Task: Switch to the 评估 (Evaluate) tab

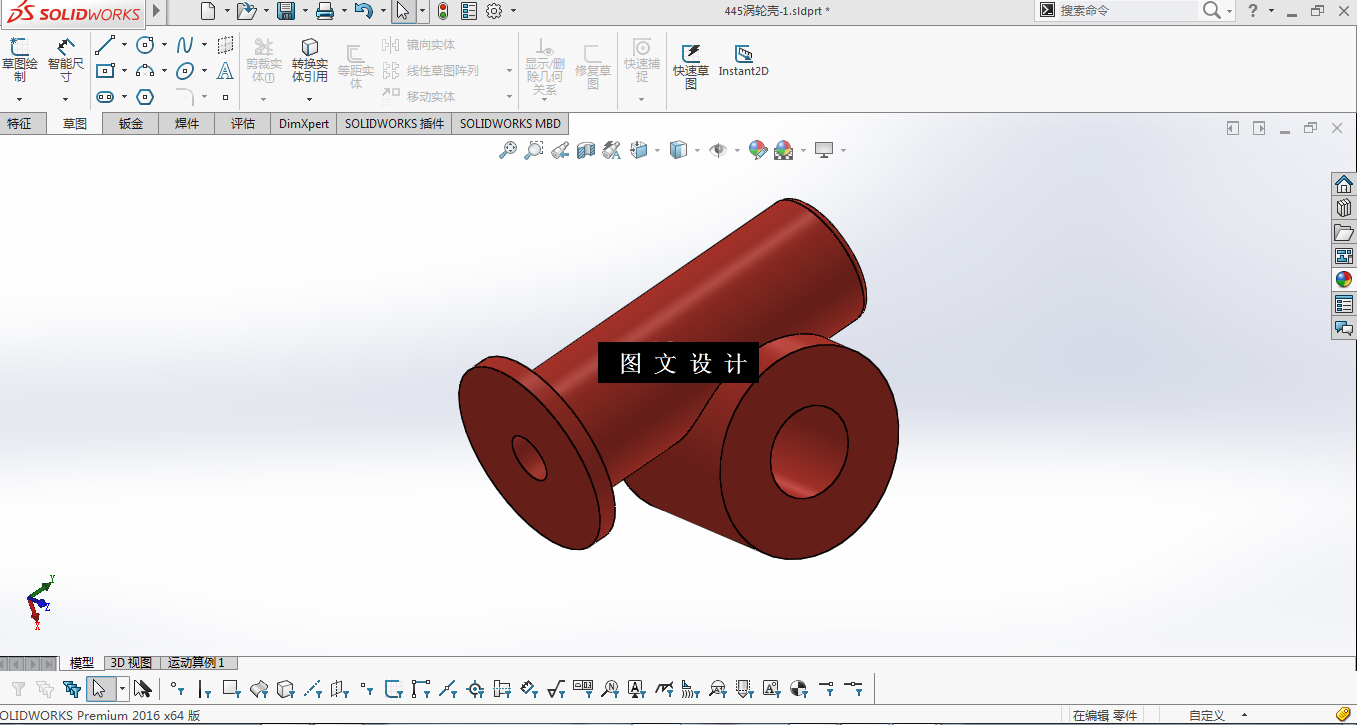Action: point(243,124)
